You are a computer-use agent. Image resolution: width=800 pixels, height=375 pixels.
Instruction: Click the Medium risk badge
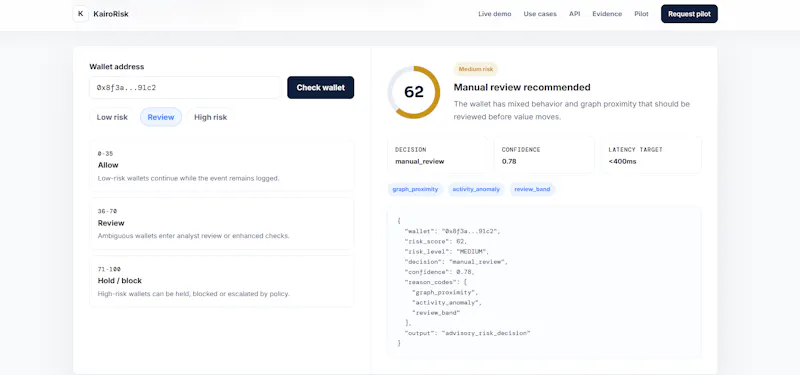tap(476, 69)
